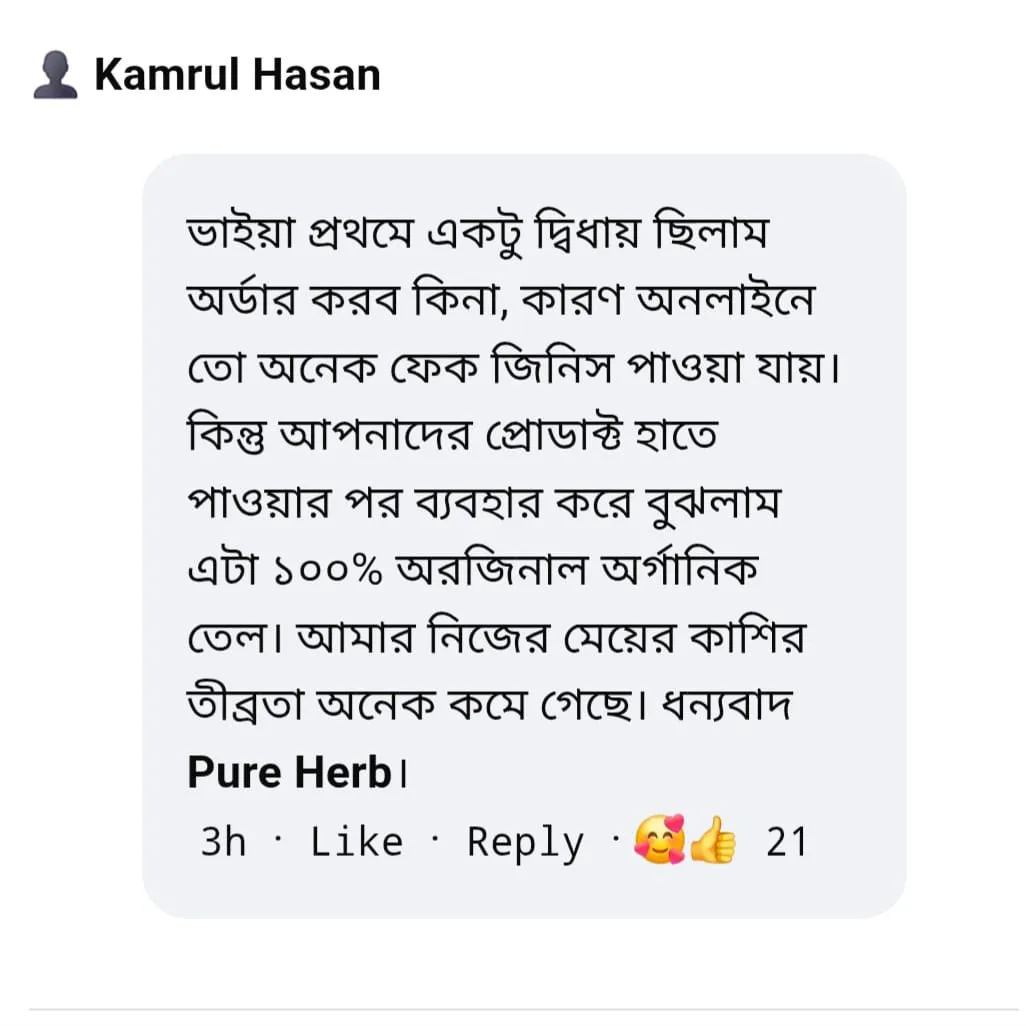This screenshot has width=1026, height=1026.
Task: View the 21 reactions count
Action: coord(787,842)
